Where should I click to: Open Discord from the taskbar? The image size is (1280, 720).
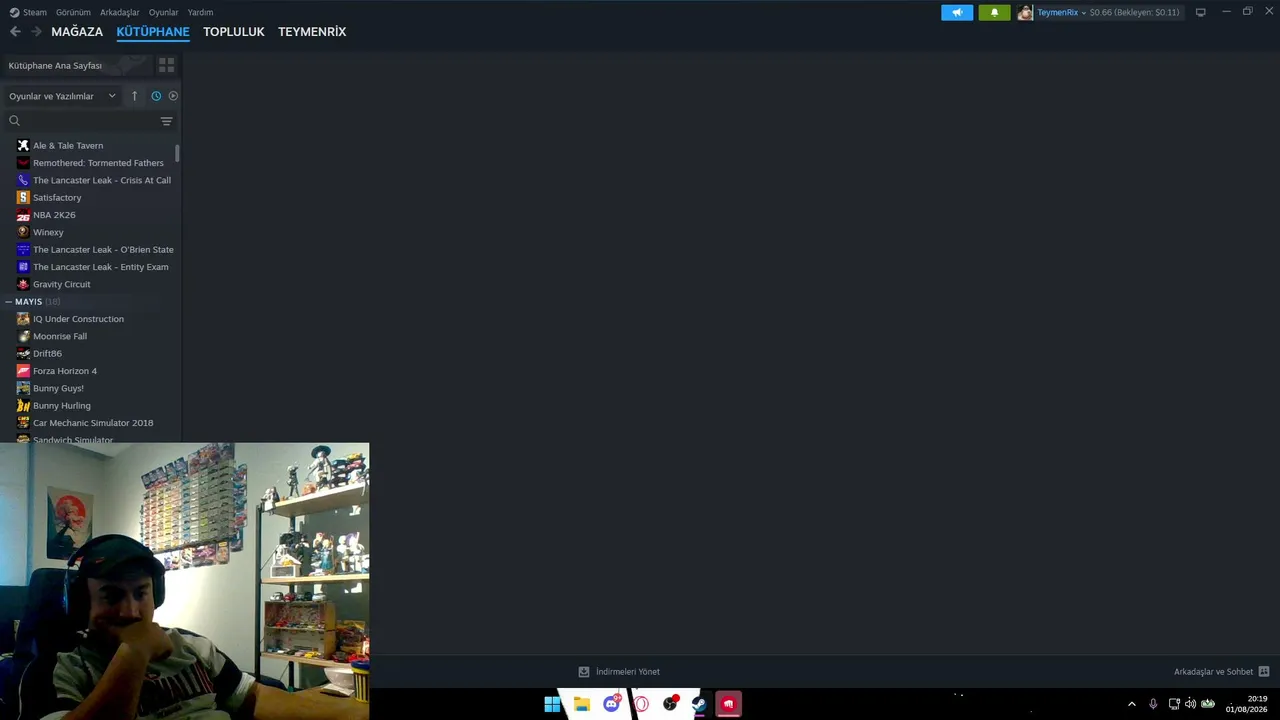click(611, 704)
